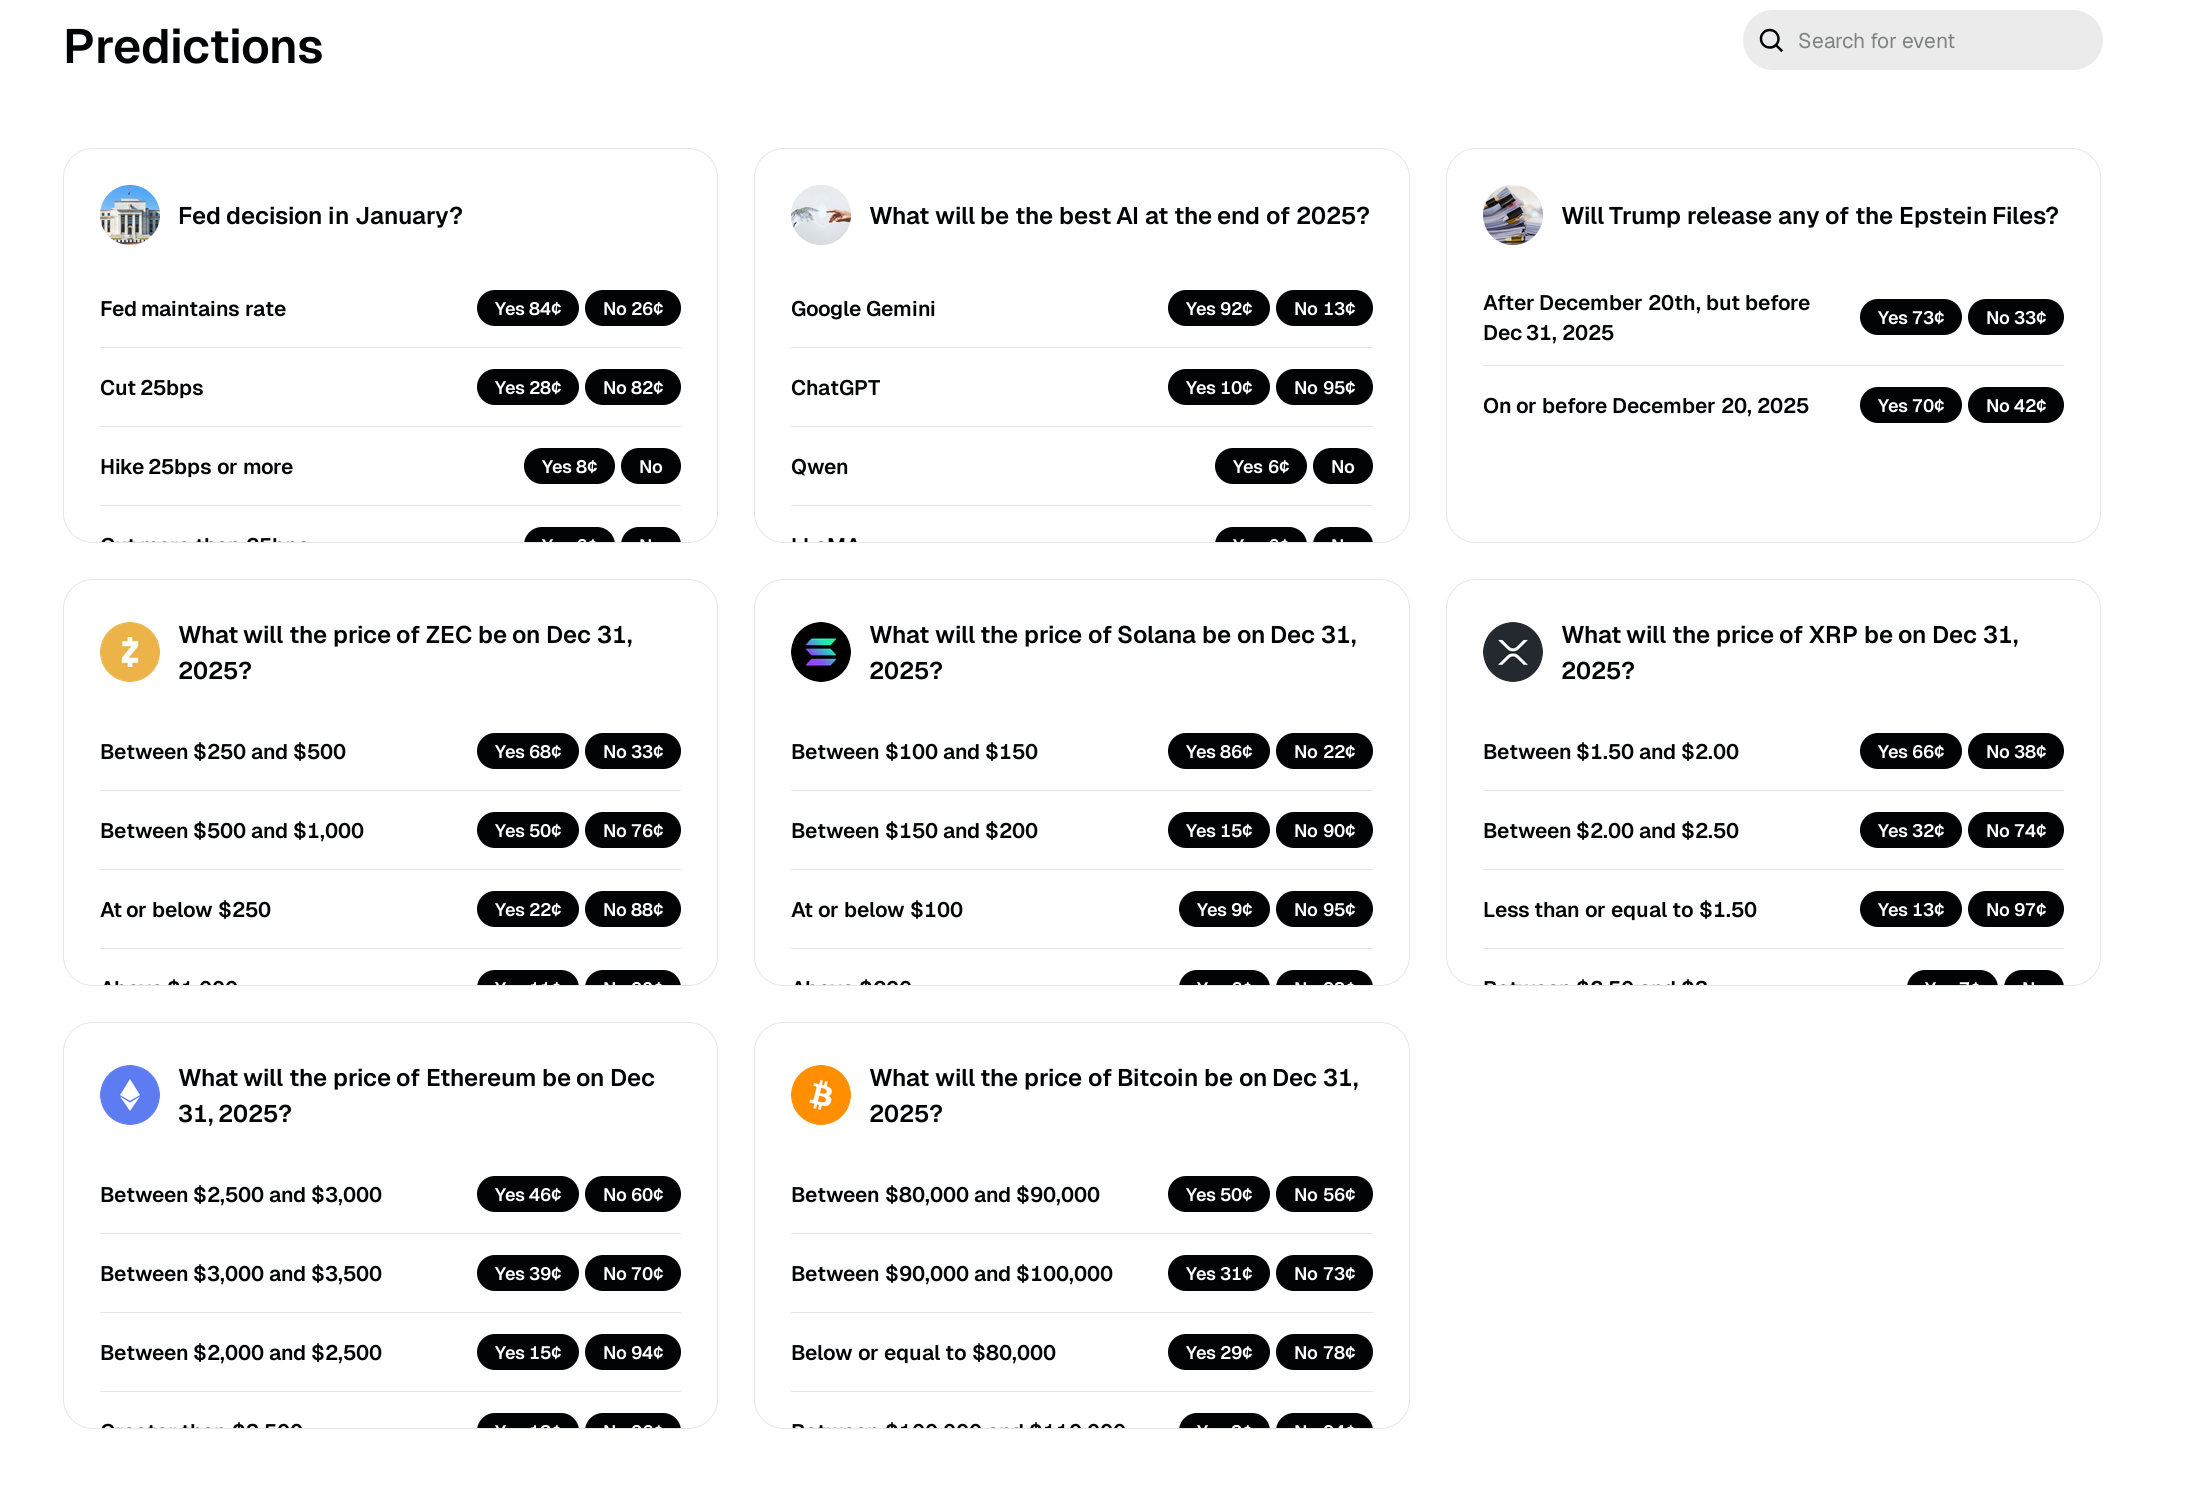Click the Solana logo icon
The image size is (2191, 1495).
pos(821,652)
